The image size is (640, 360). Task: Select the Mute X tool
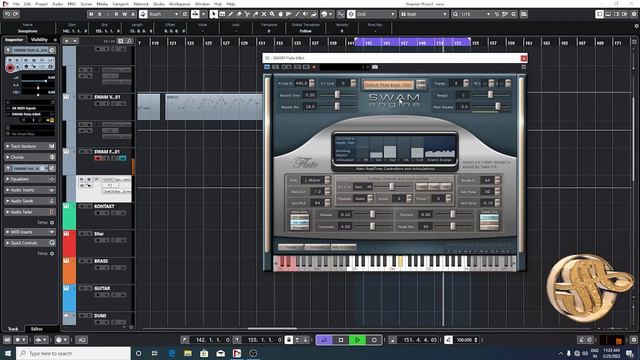[x=264, y=14]
